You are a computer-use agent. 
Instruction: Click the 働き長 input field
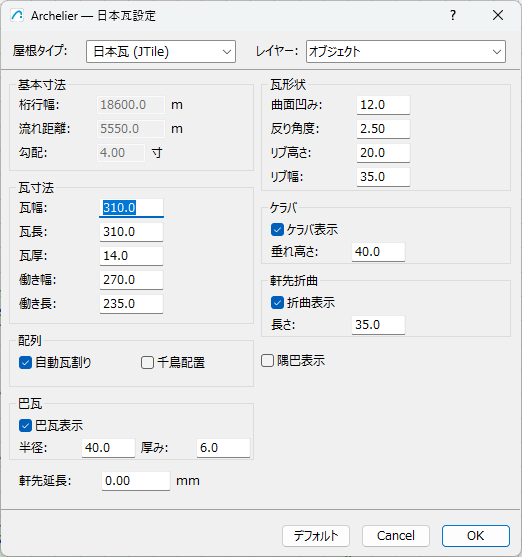(x=131, y=304)
